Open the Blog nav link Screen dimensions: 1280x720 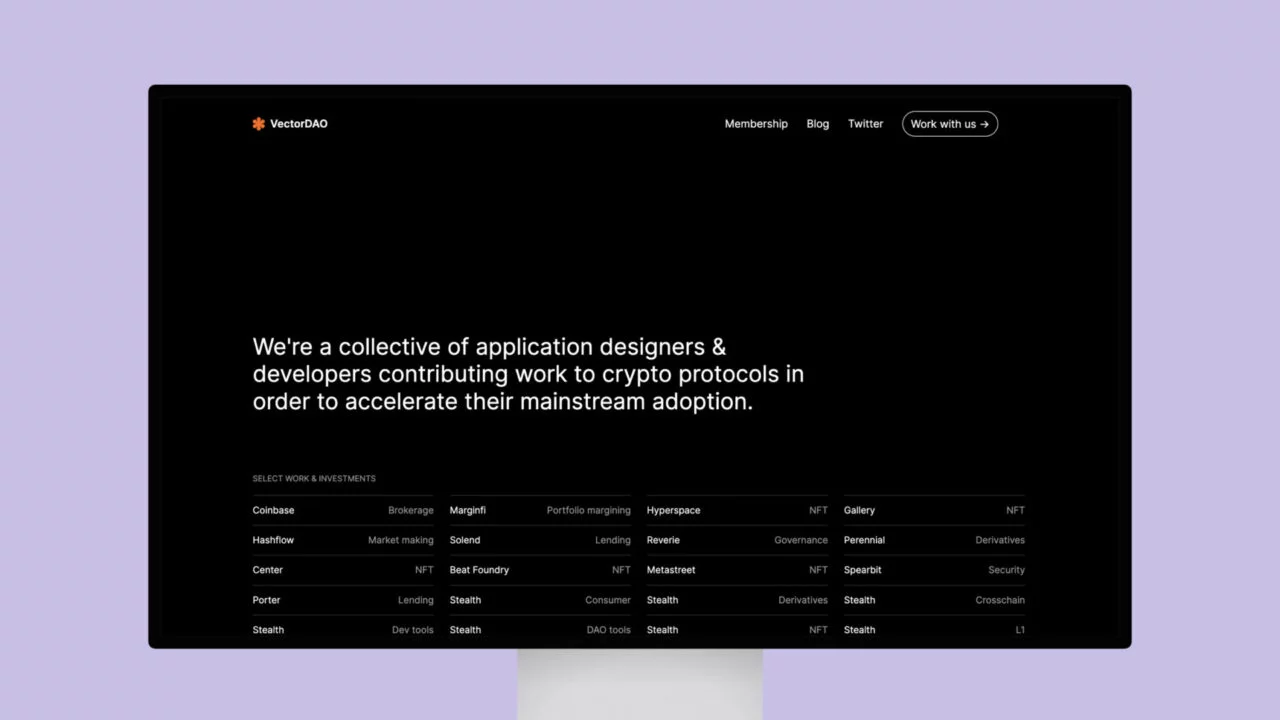click(x=817, y=124)
